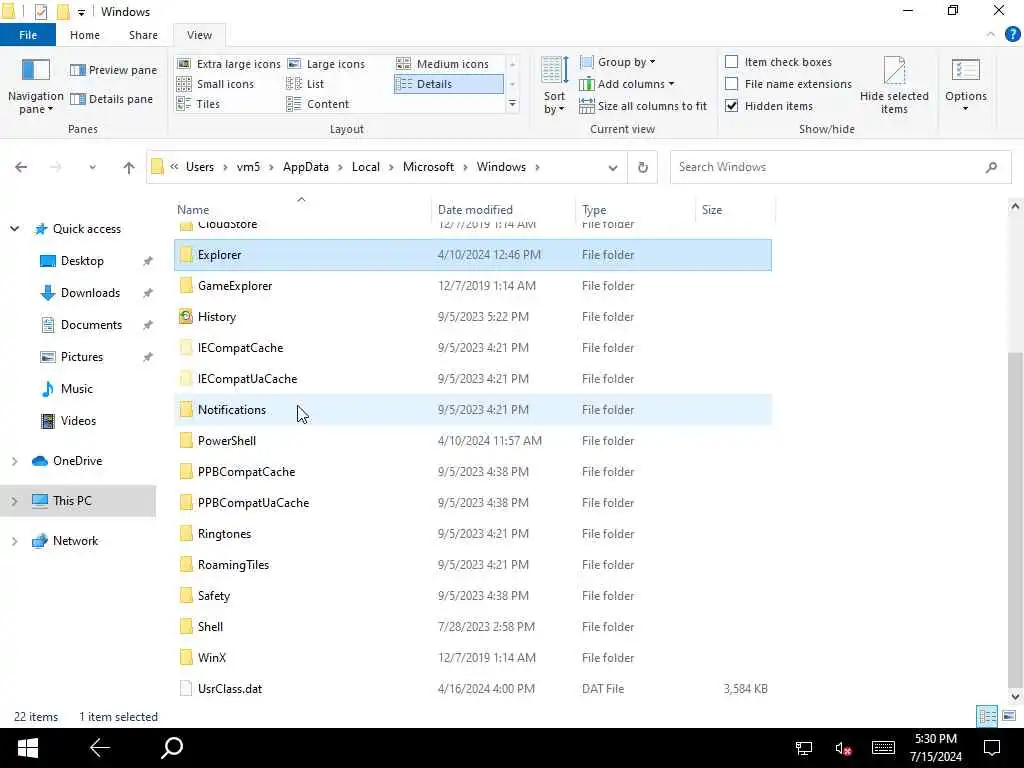Enable Item check boxes
Image resolution: width=1024 pixels, height=768 pixels.
point(731,62)
